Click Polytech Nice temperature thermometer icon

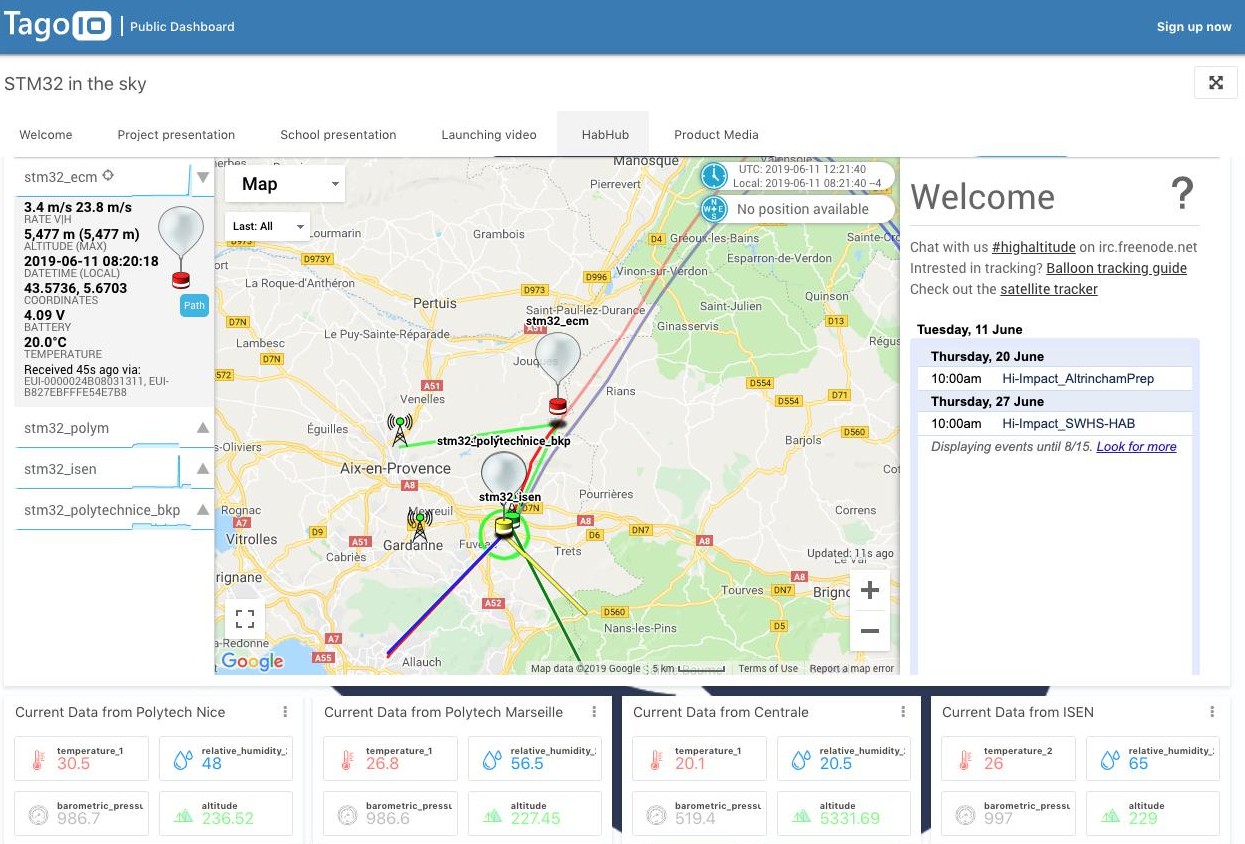(37, 759)
